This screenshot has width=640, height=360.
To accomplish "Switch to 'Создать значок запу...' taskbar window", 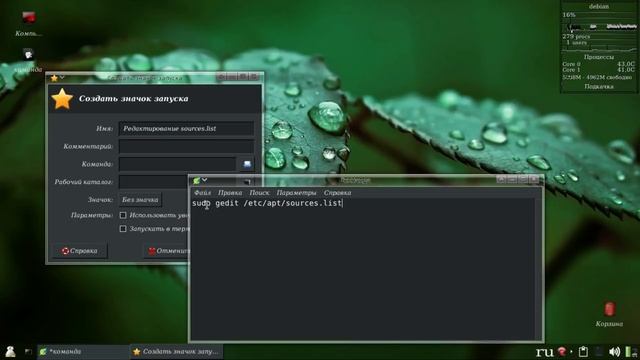I will pos(176,351).
